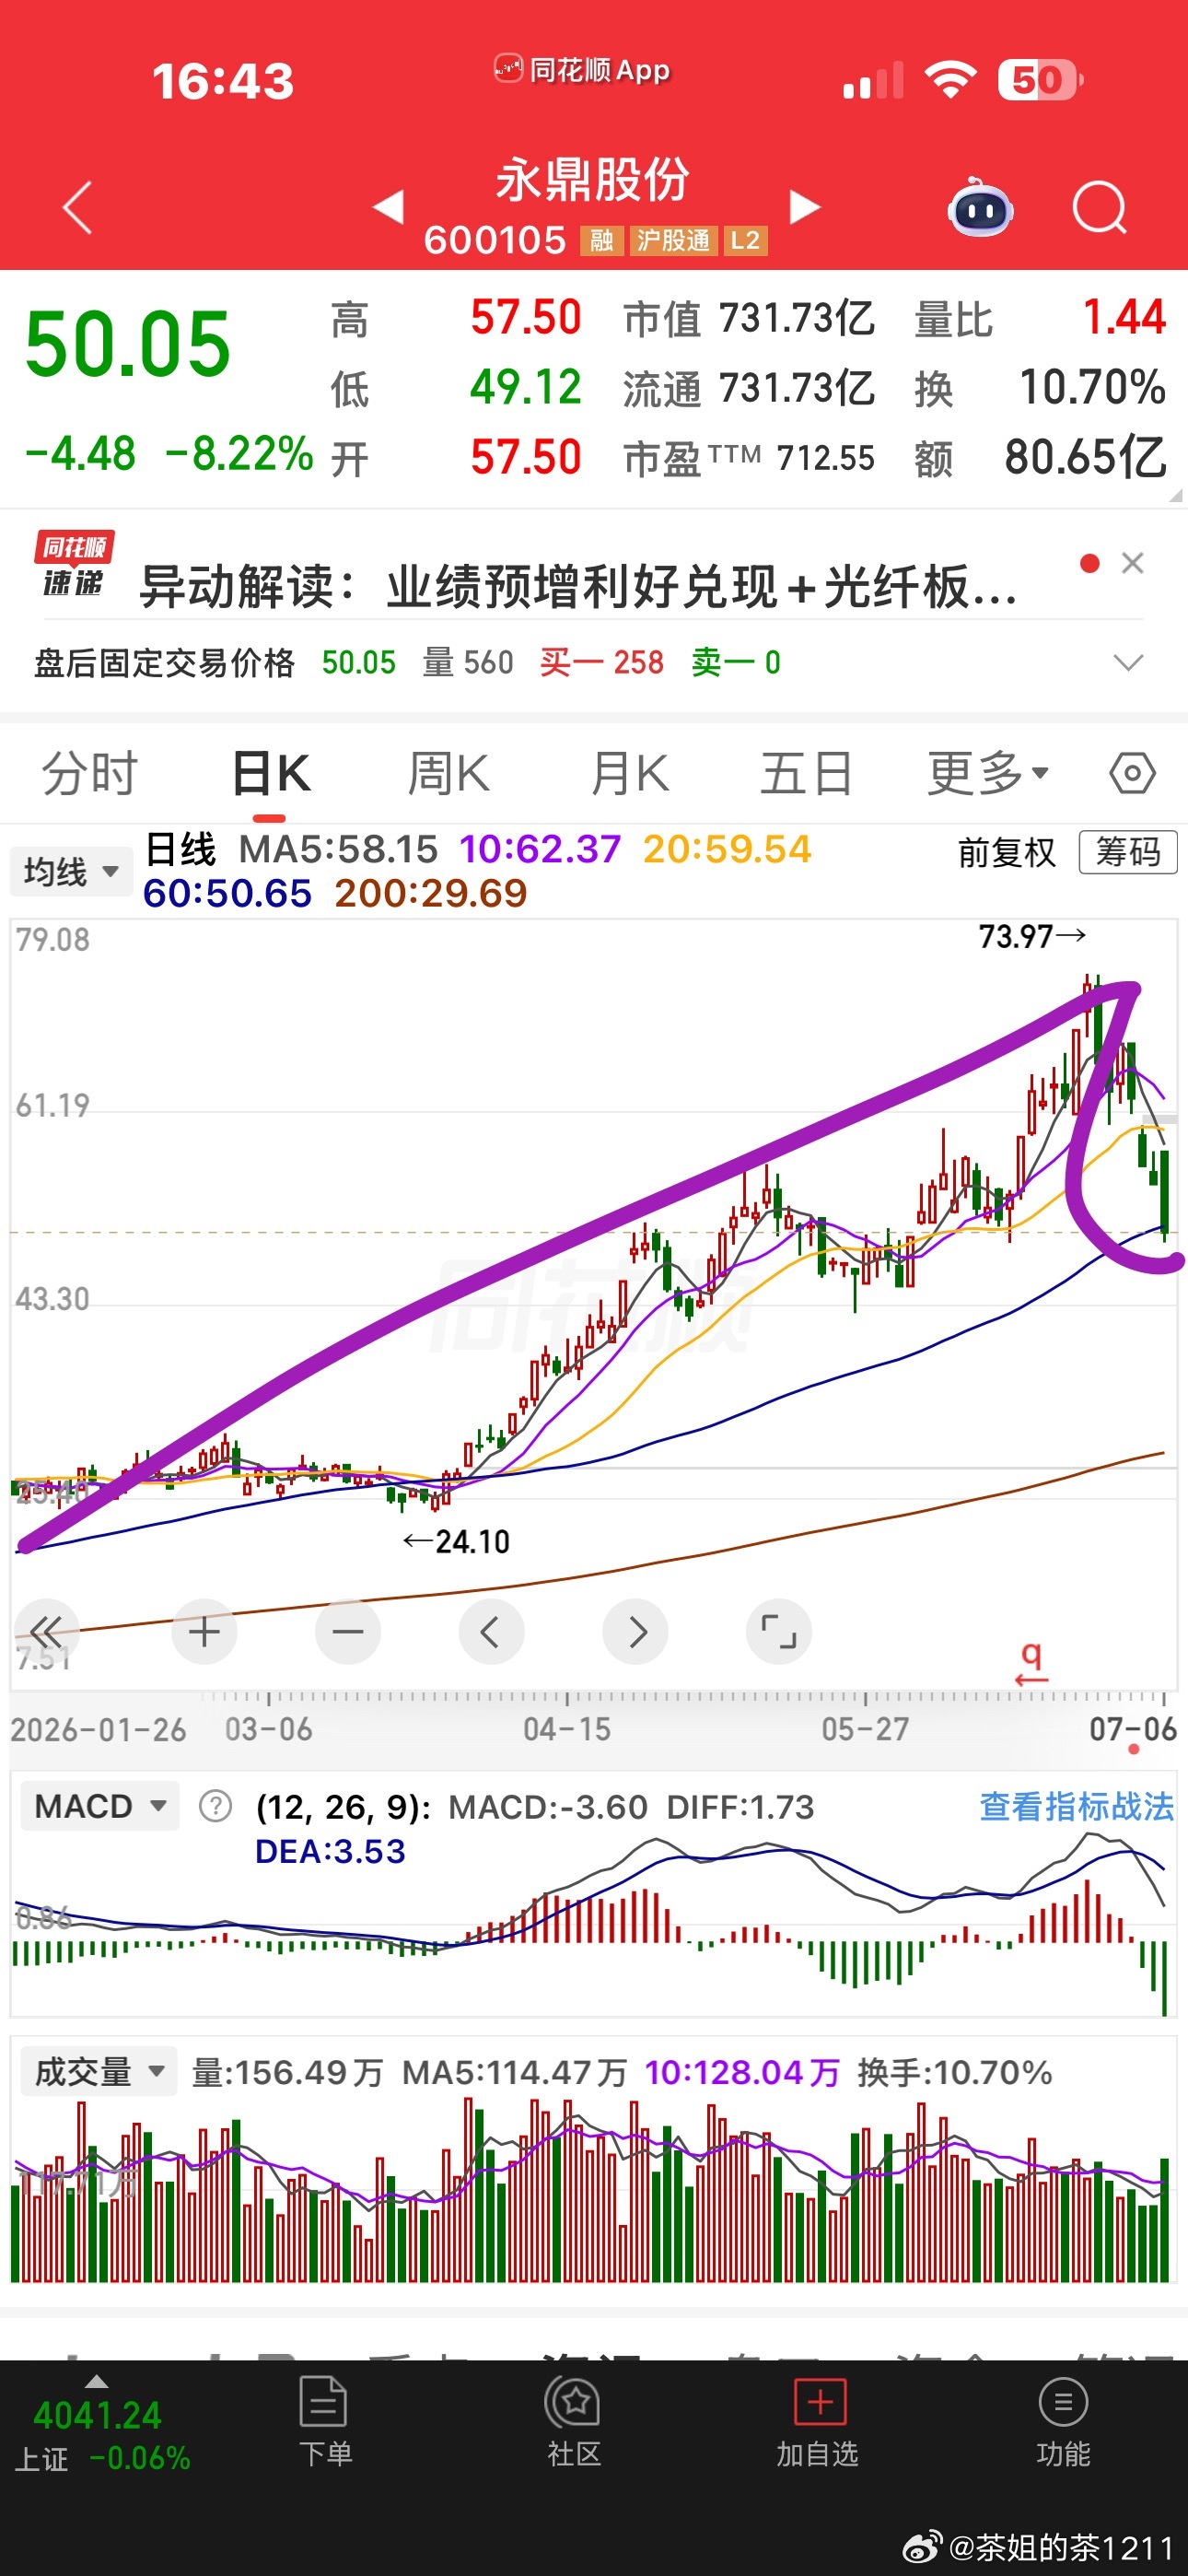Tap the 永鼎股份 stock name title
Screen dimensions: 1188x2576
[593, 180]
